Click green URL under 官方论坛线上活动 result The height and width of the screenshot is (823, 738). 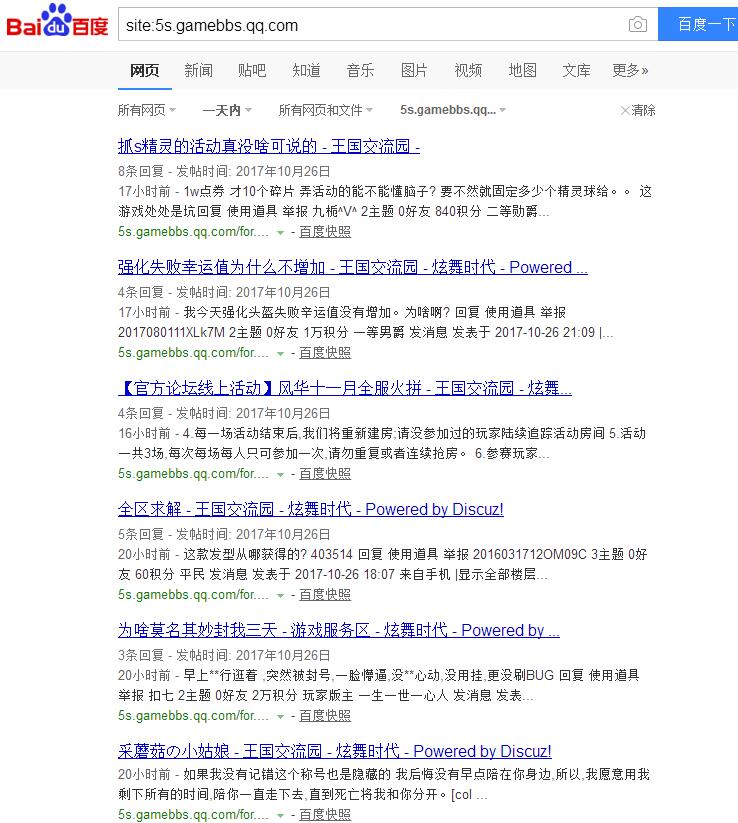193,473
